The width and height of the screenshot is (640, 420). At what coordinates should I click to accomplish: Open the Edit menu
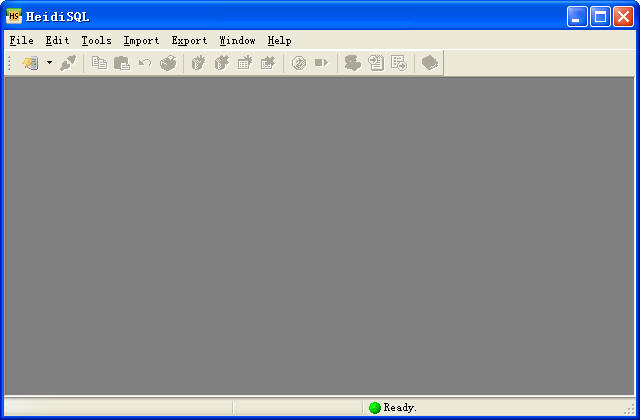[57, 41]
